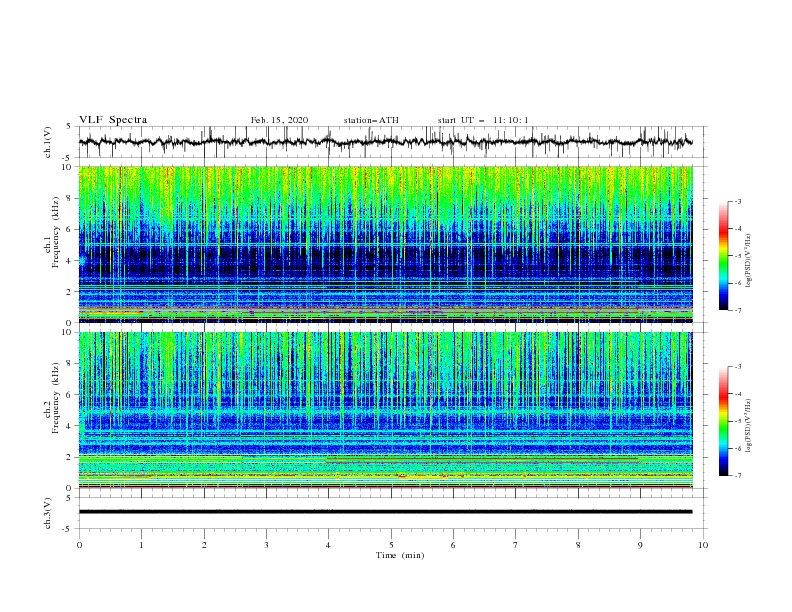Select the date text "Feb. 15, 2020"
The image size is (792, 612).
(279, 120)
